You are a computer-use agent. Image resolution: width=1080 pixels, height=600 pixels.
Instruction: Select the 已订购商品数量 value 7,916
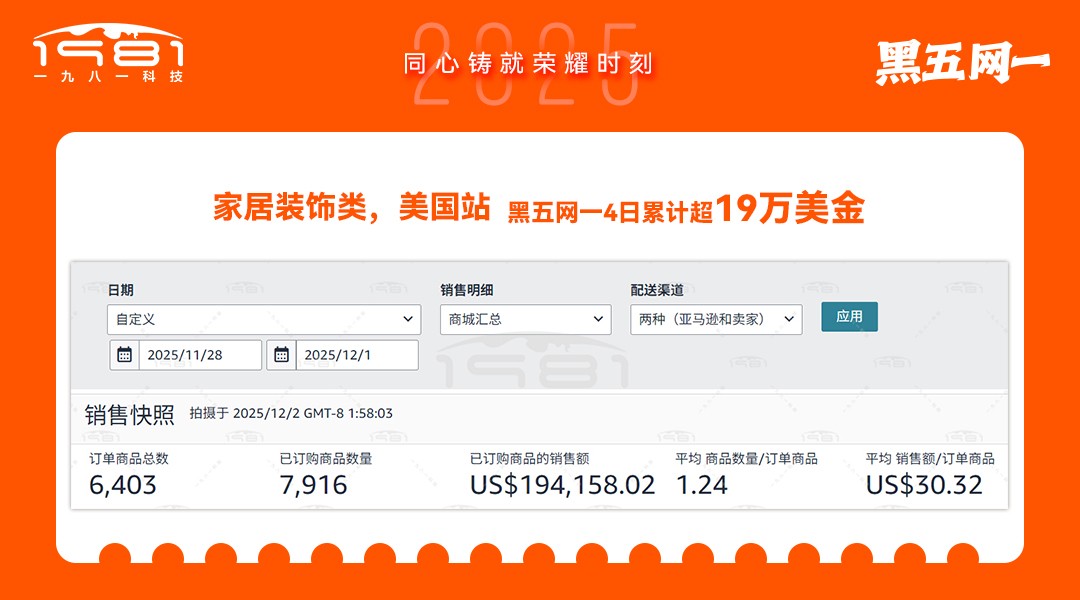(x=314, y=485)
